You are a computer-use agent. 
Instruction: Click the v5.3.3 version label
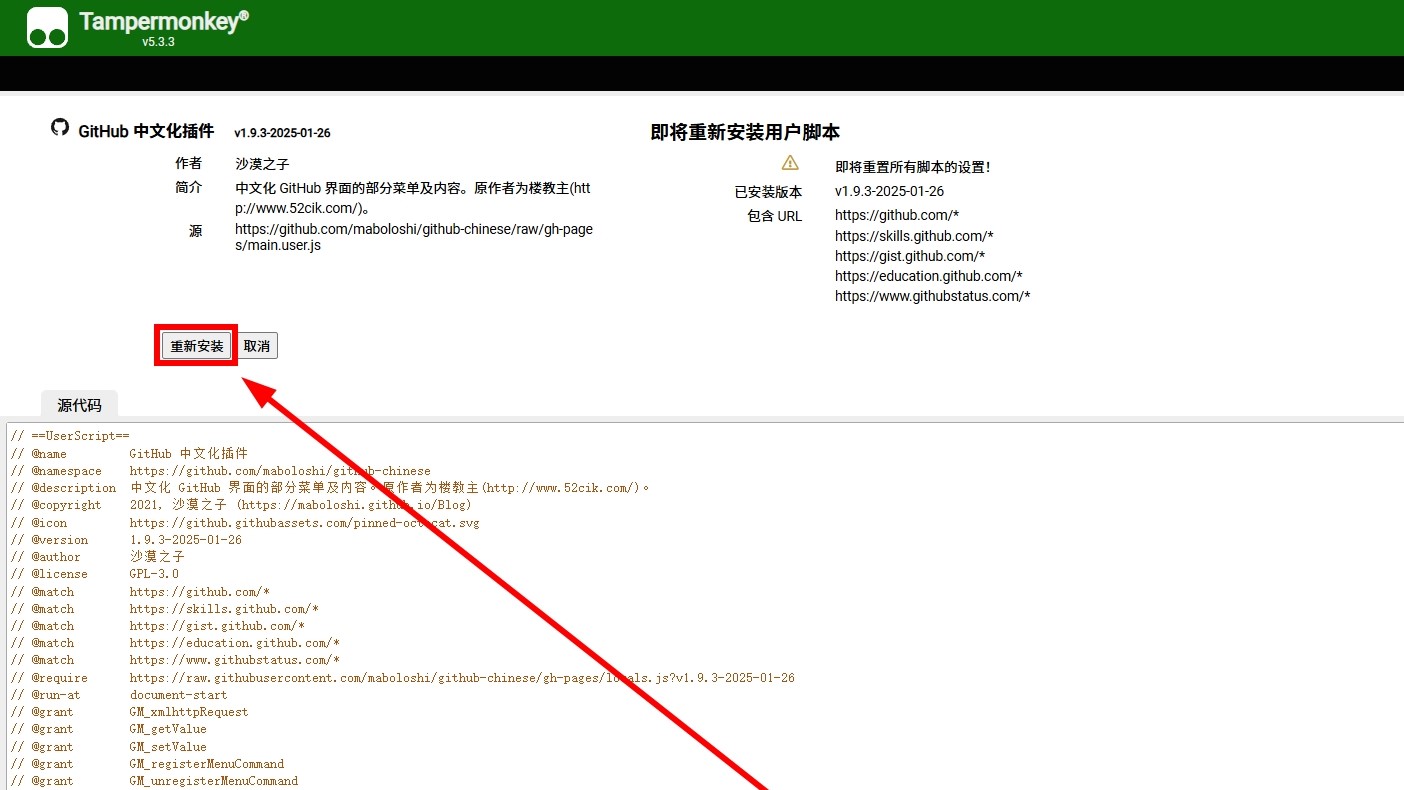(158, 42)
